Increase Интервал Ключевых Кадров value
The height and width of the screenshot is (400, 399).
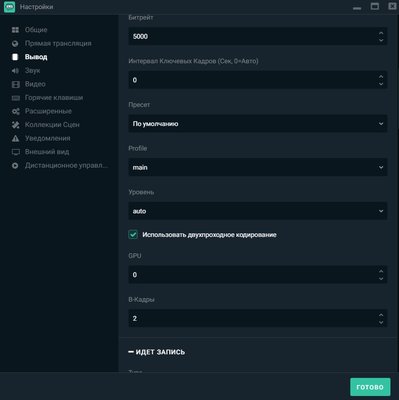pyautogui.click(x=381, y=77)
